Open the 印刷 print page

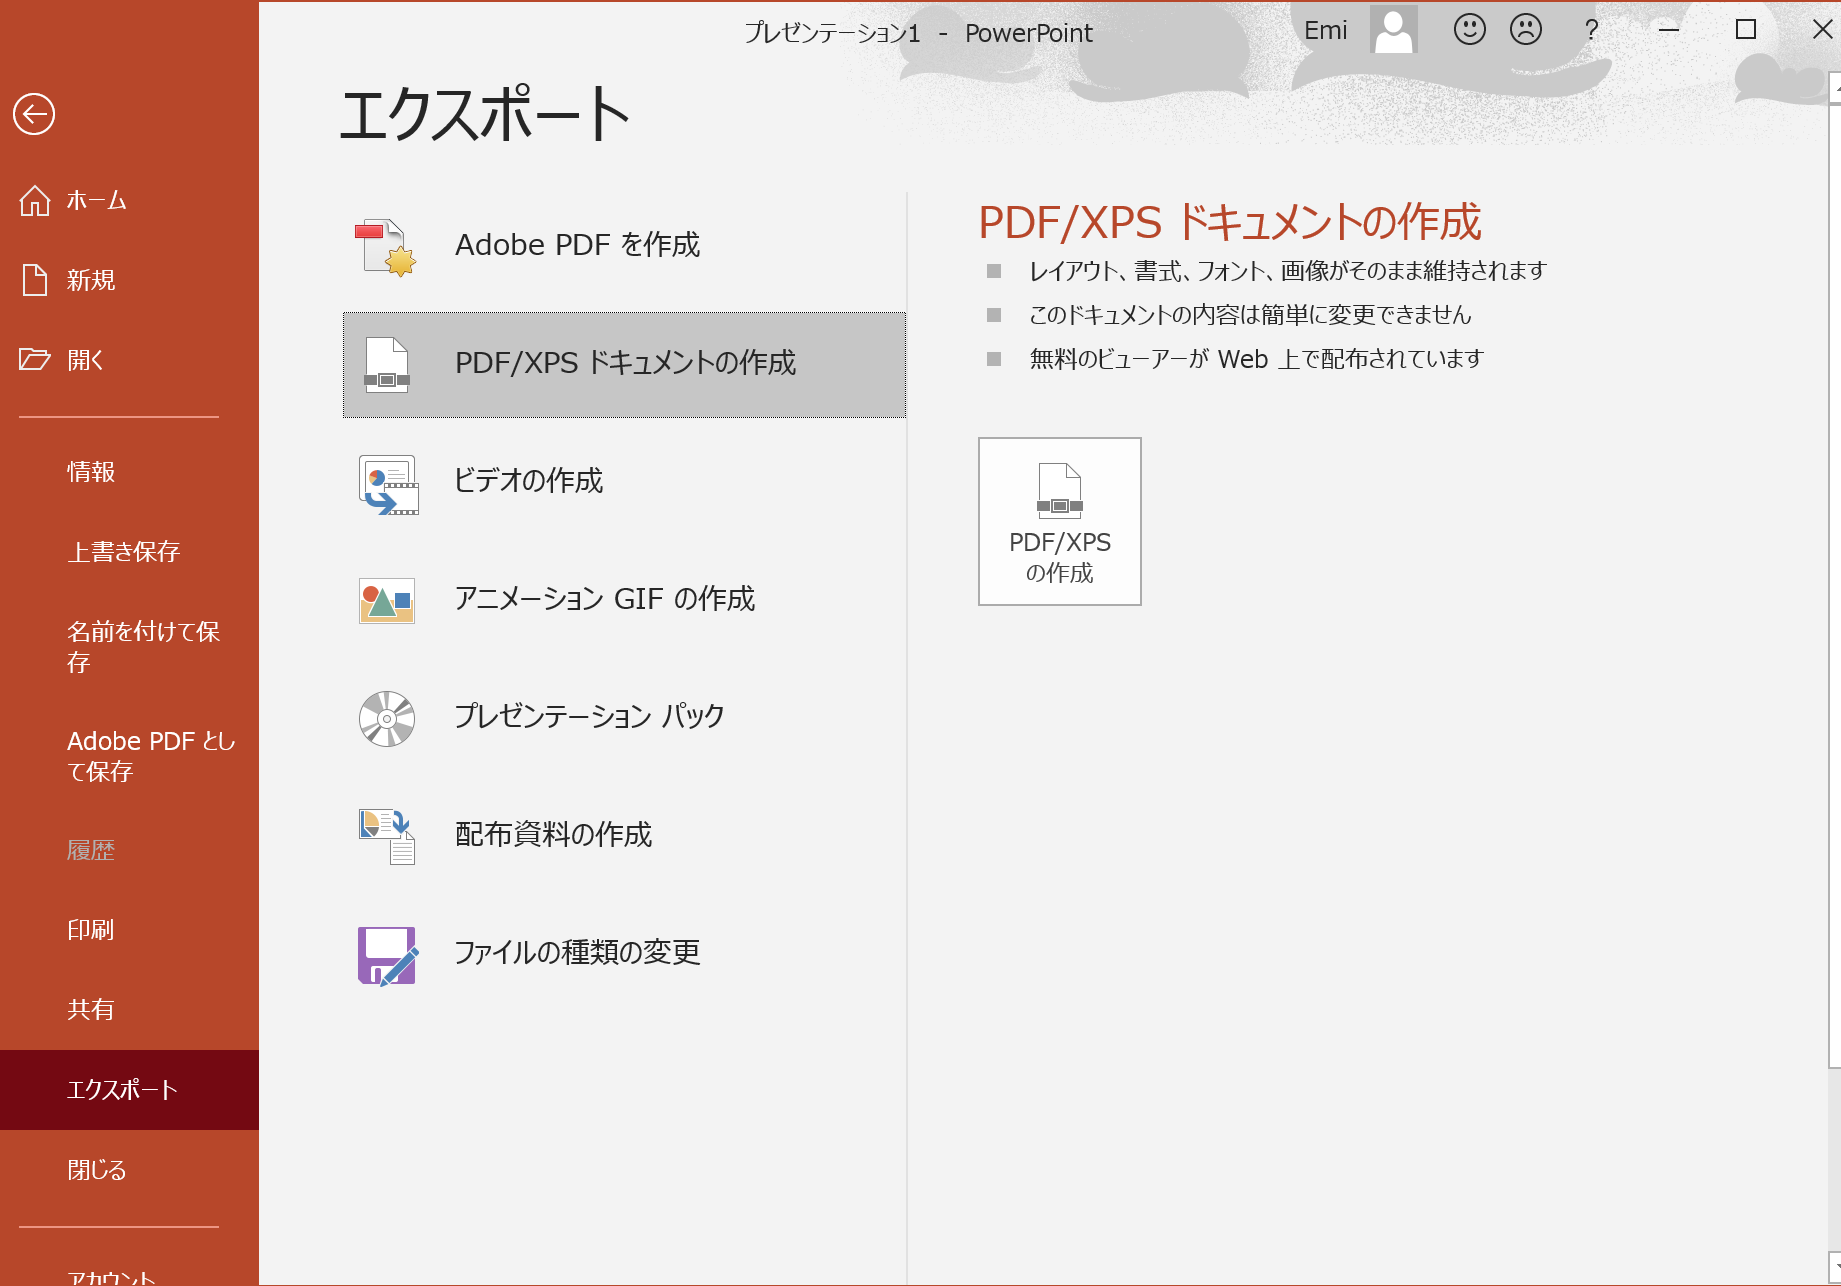pos(90,930)
